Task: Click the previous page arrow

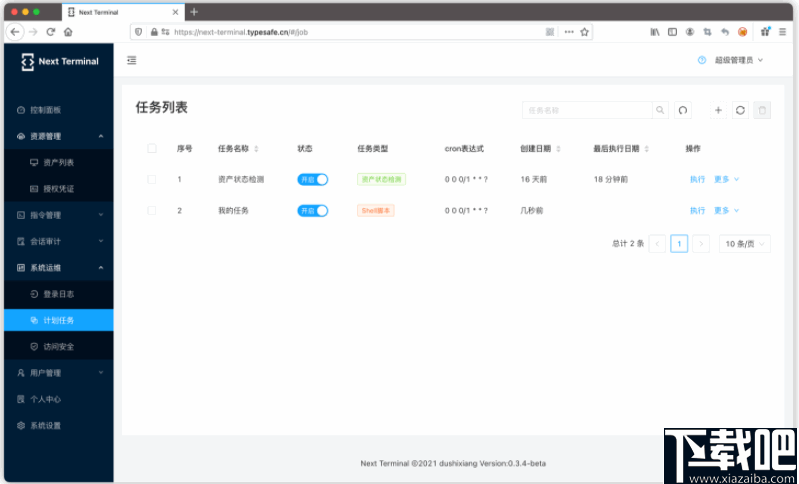Action: click(x=657, y=244)
